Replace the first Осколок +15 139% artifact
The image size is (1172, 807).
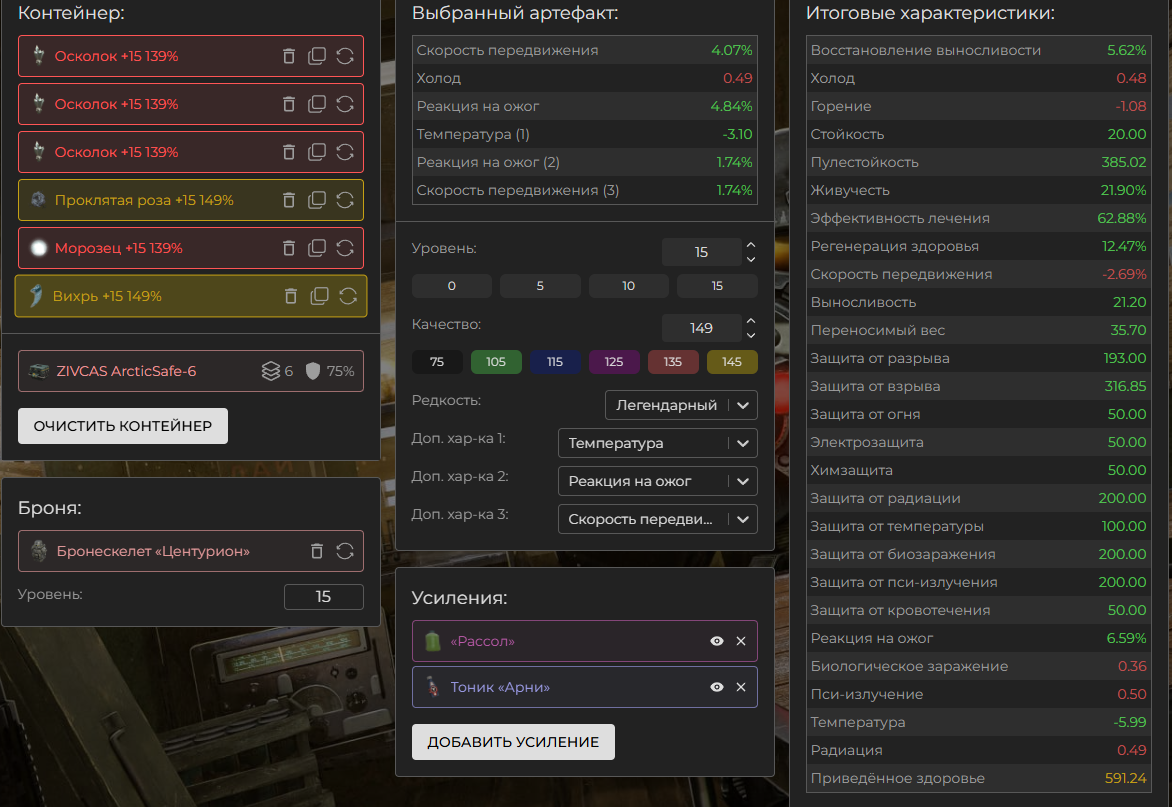[x=345, y=56]
